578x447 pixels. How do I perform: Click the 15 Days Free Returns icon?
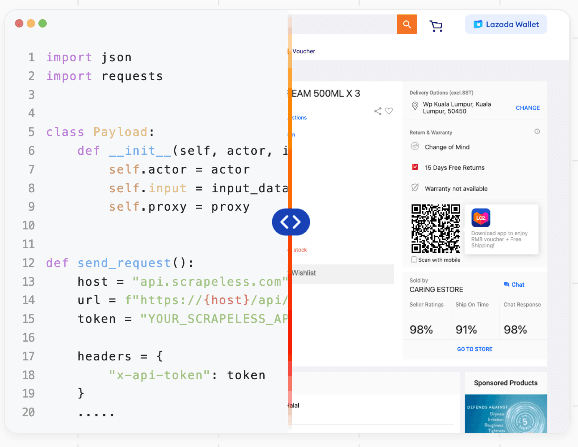pos(415,167)
